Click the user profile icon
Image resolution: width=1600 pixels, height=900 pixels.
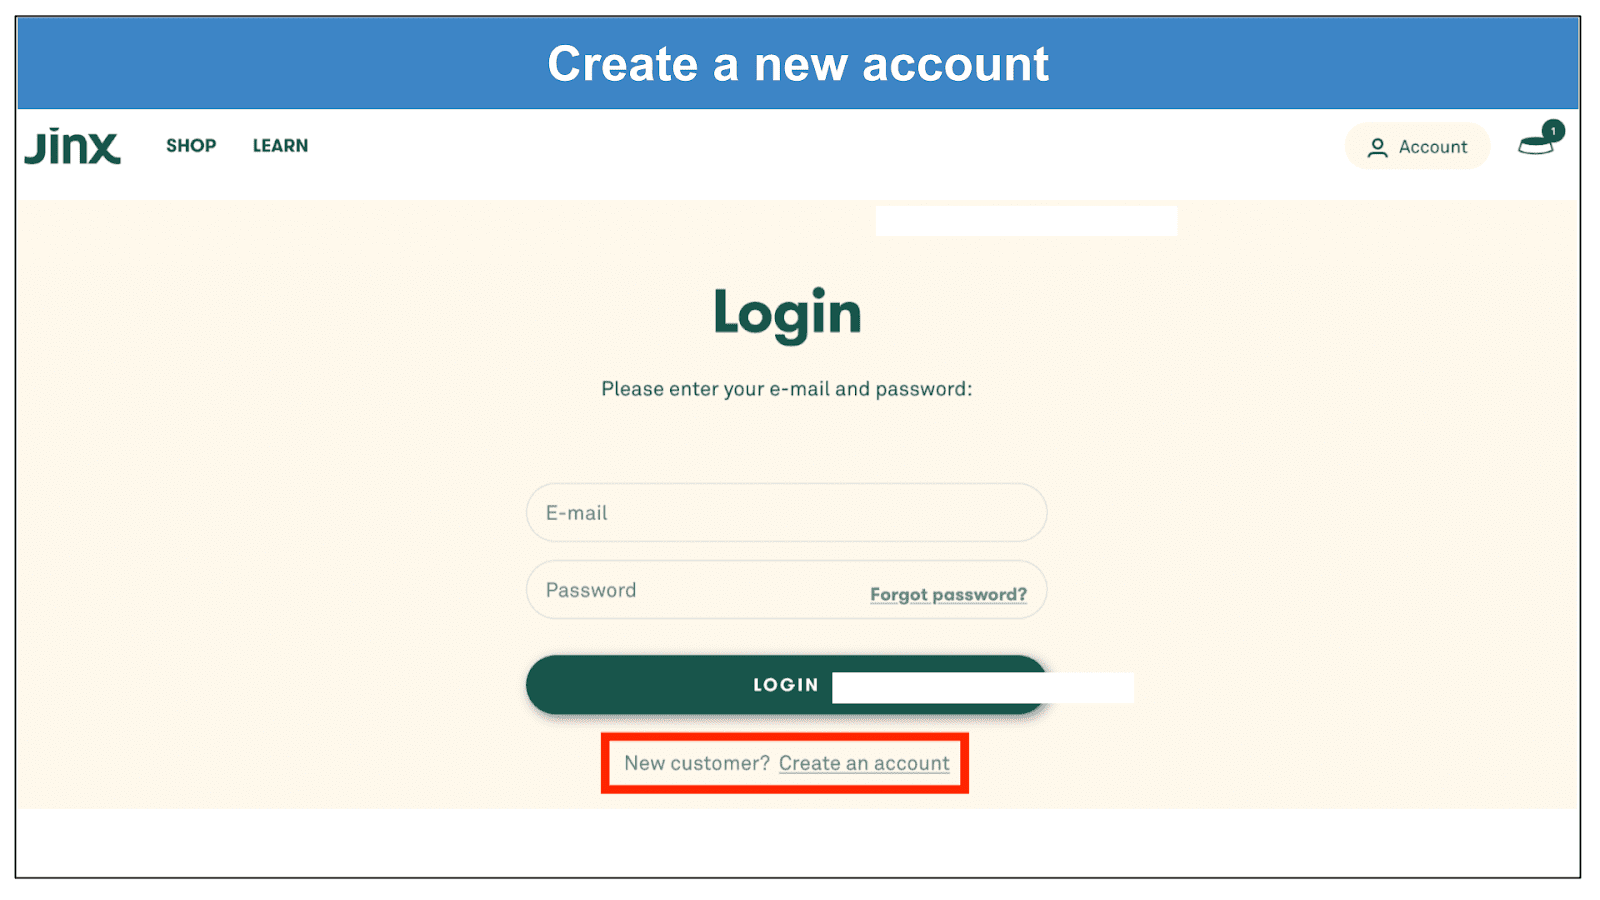[x=1377, y=148]
